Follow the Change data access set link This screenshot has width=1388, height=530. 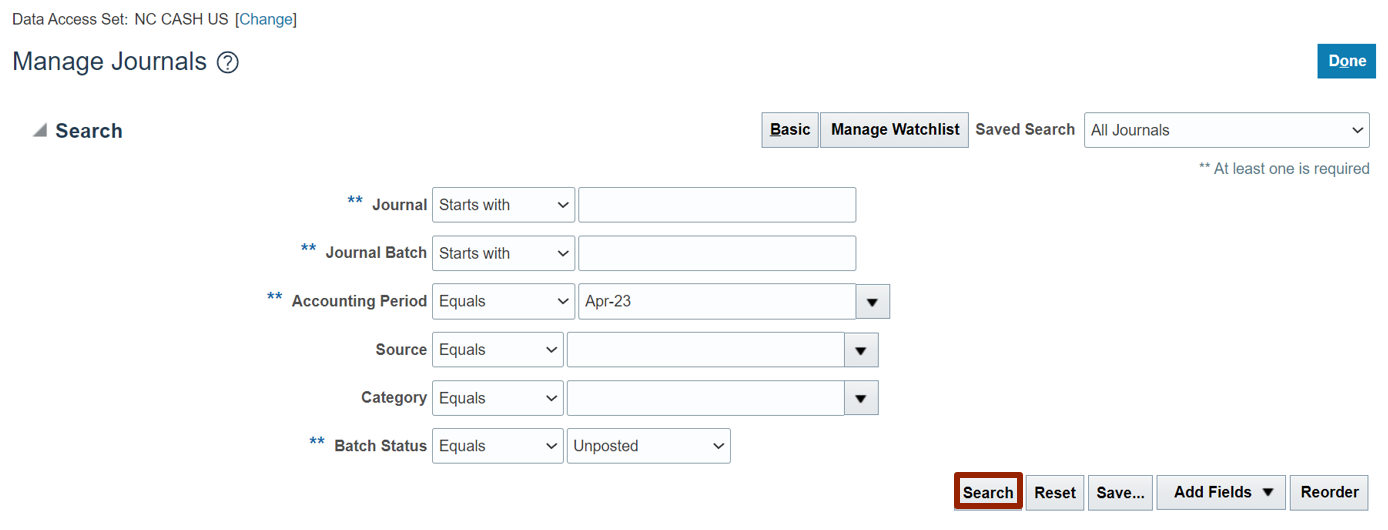[266, 19]
